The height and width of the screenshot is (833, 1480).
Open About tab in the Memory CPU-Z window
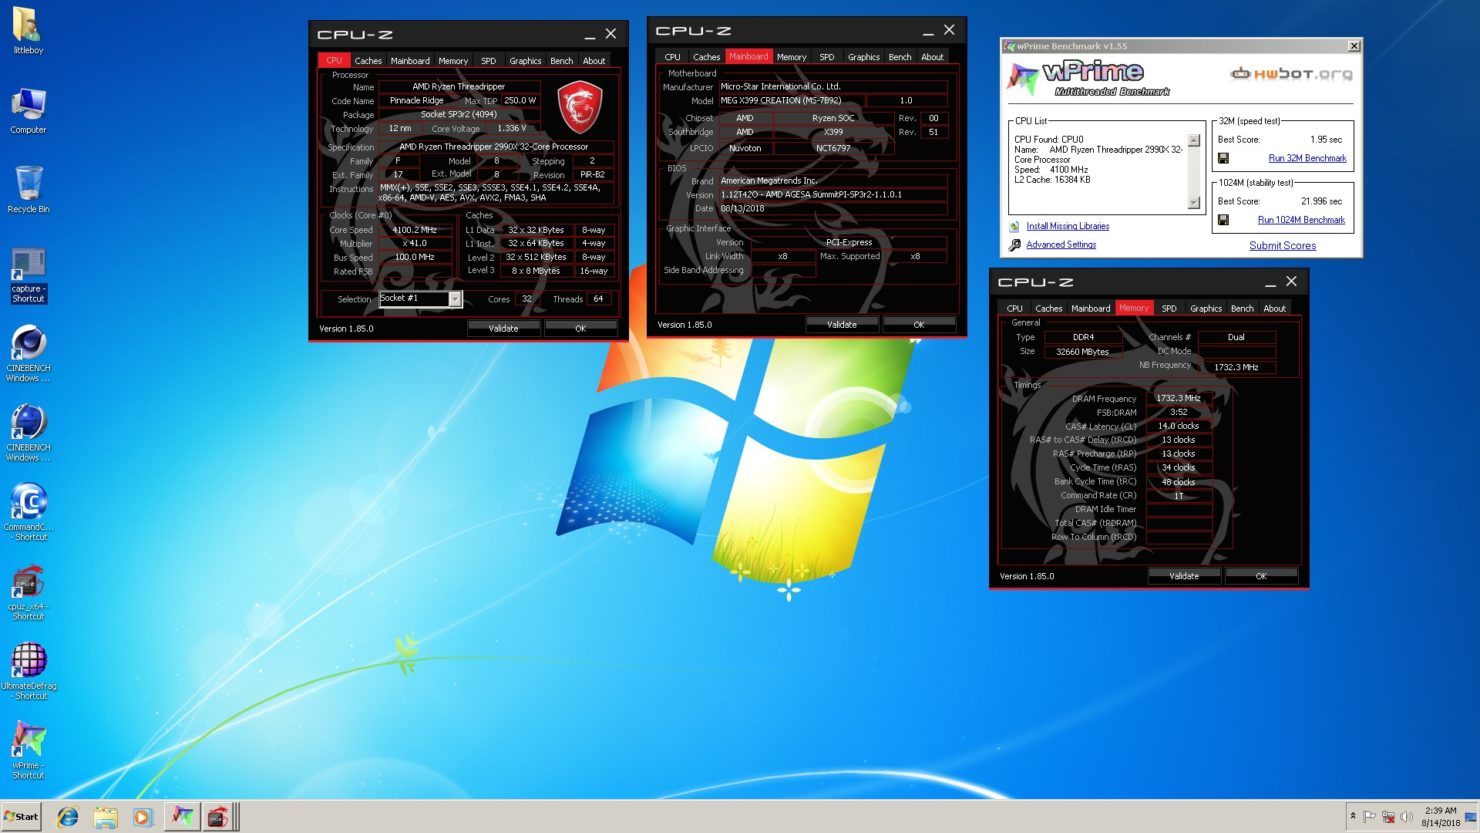pyautogui.click(x=1275, y=309)
